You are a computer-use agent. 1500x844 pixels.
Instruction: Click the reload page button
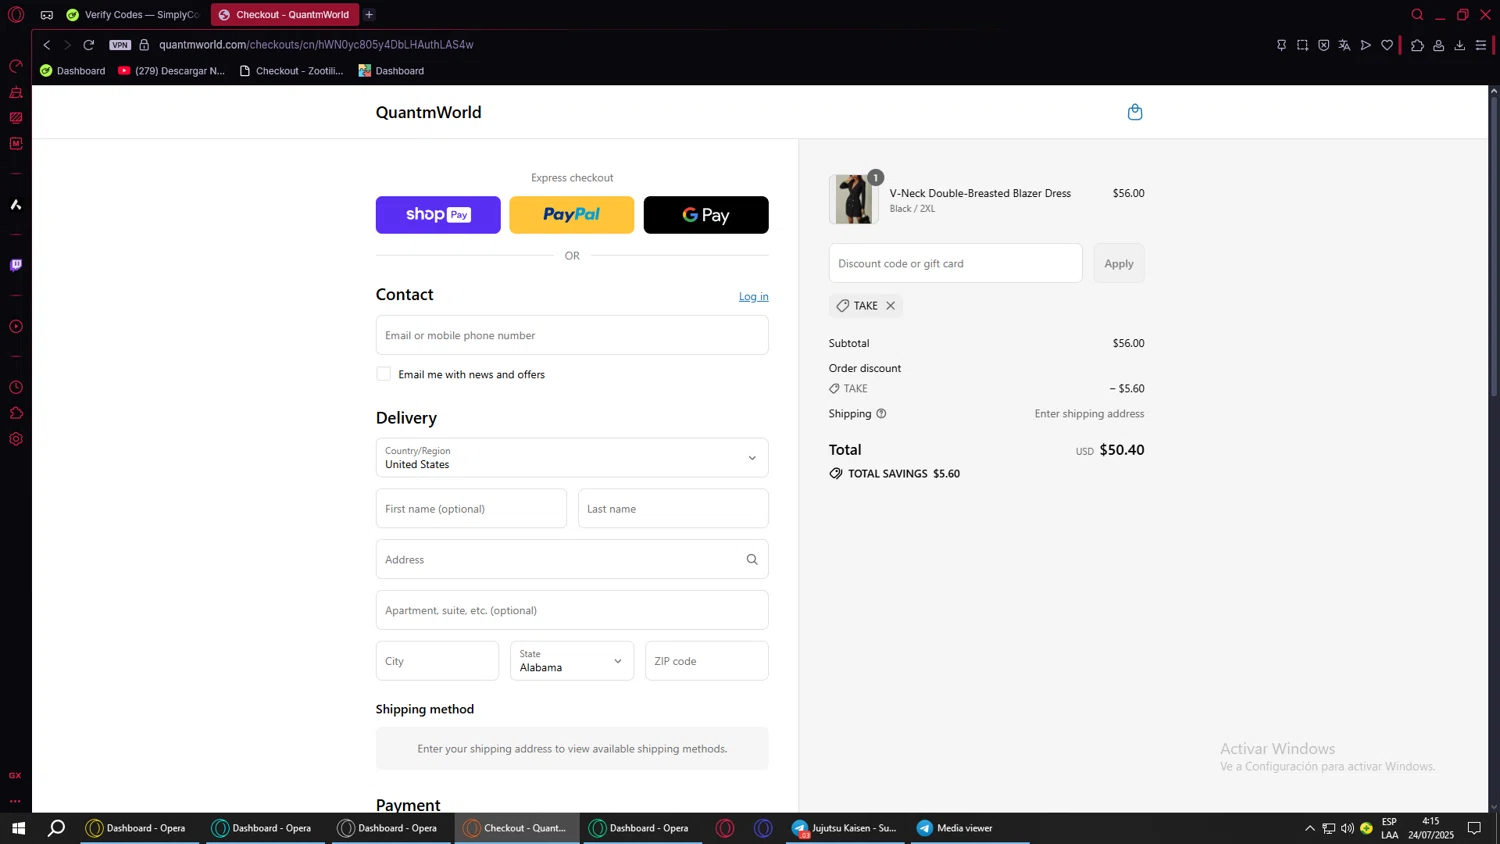89,45
